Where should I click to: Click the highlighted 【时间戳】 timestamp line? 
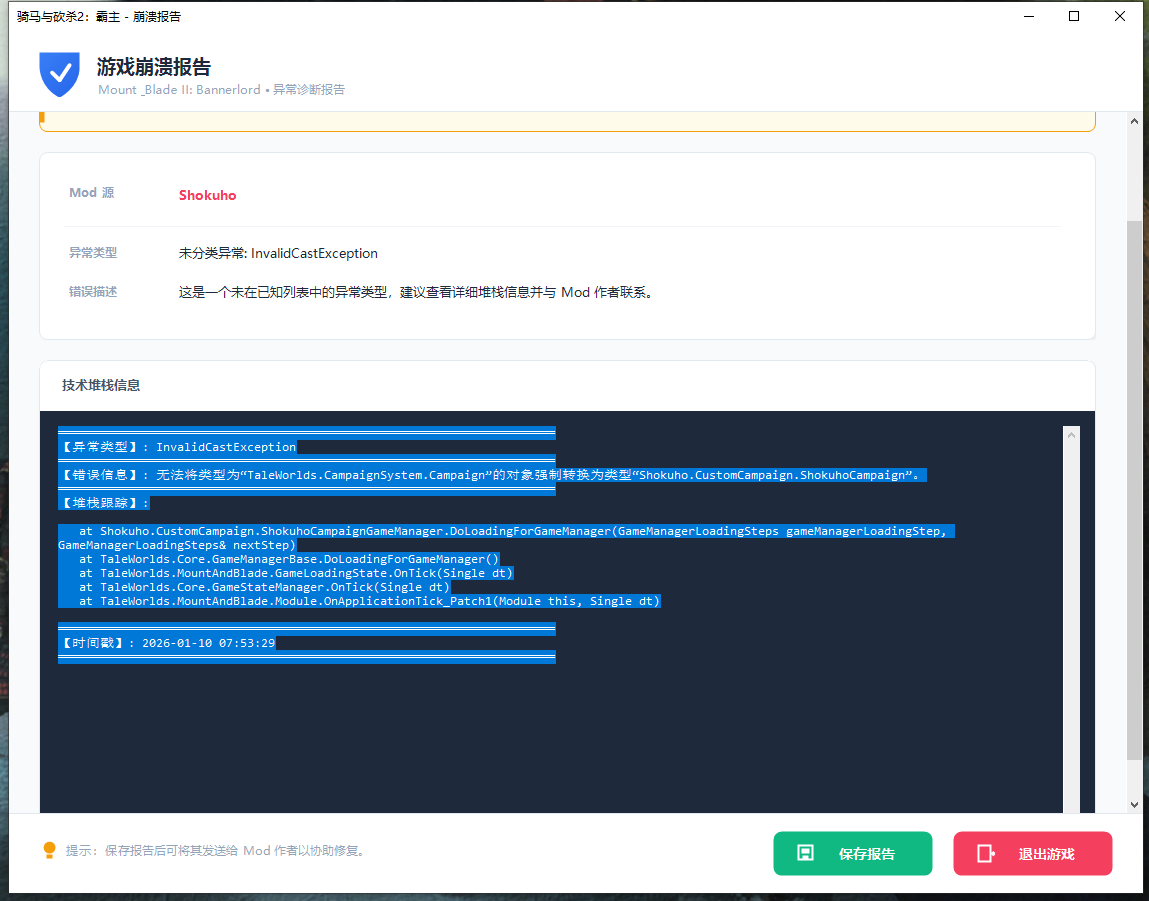[165, 643]
